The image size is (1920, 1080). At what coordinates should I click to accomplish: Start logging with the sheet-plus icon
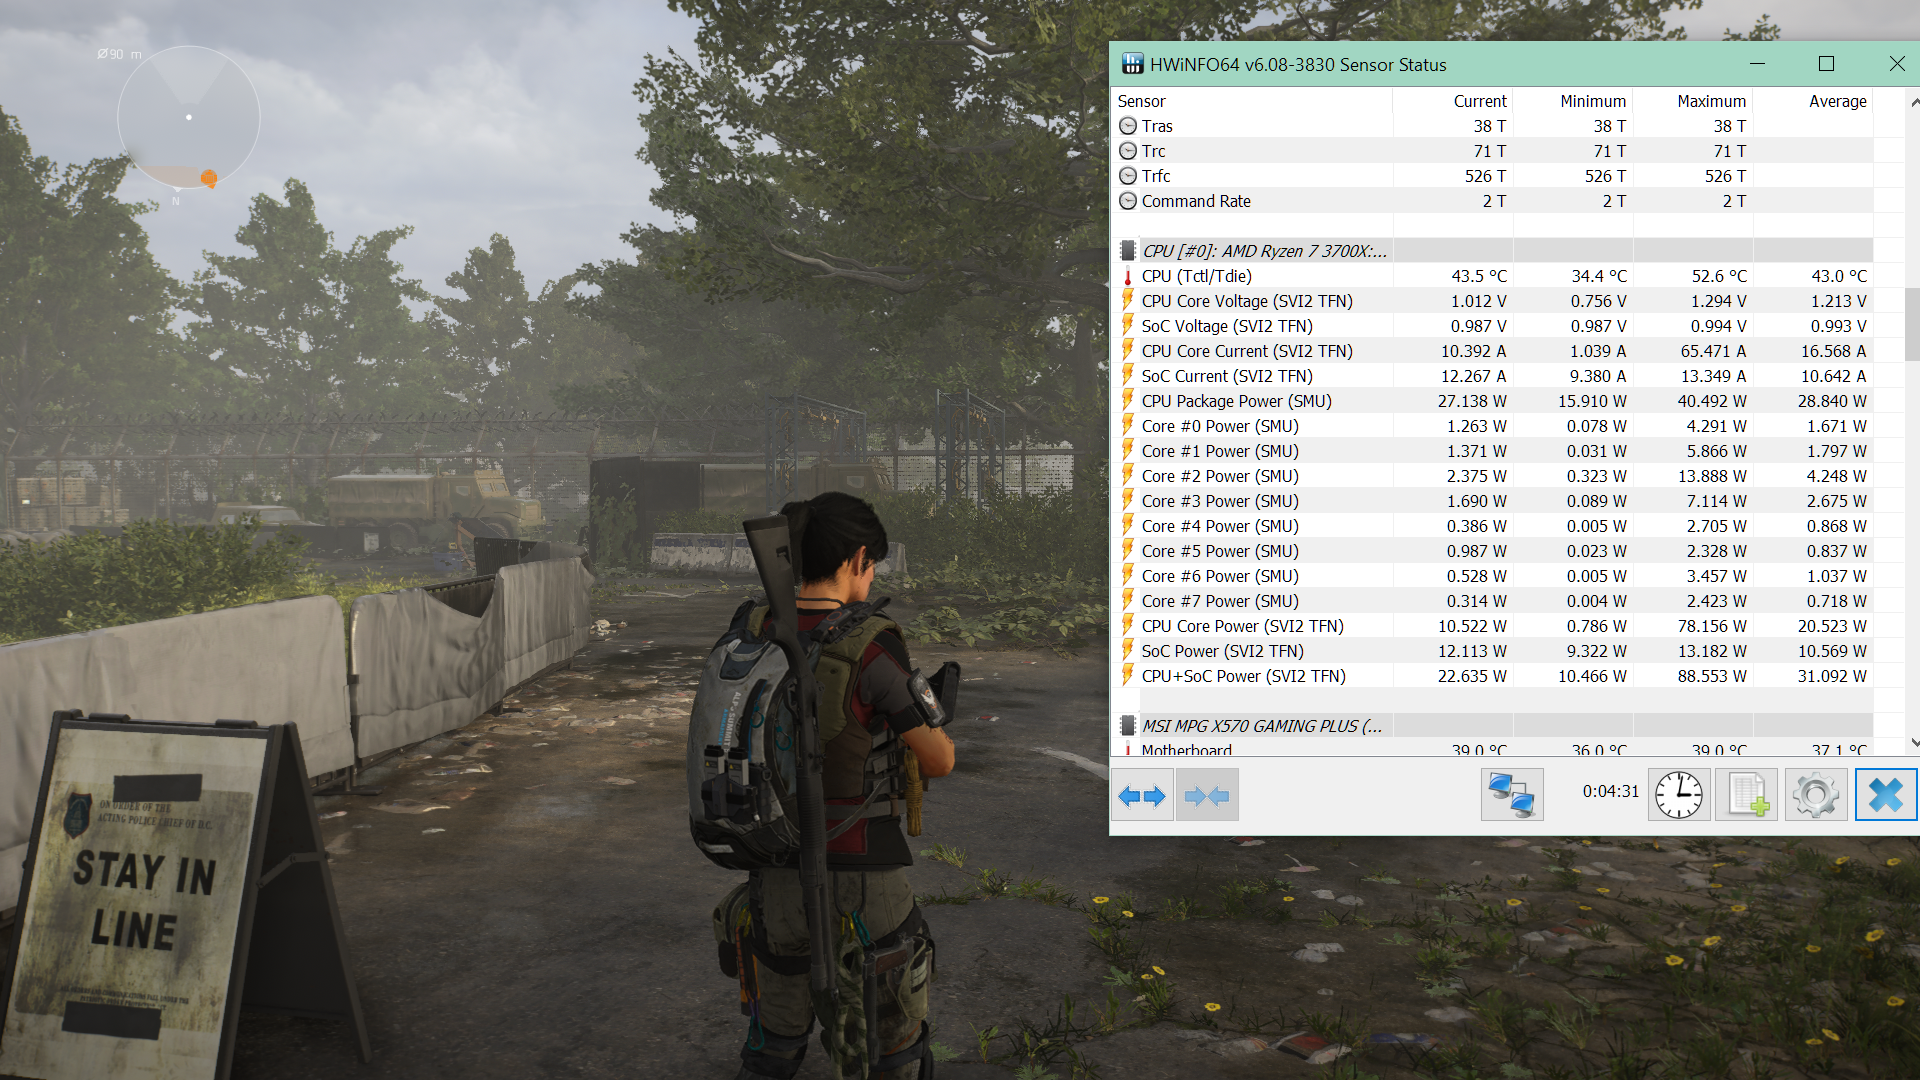coord(1746,796)
